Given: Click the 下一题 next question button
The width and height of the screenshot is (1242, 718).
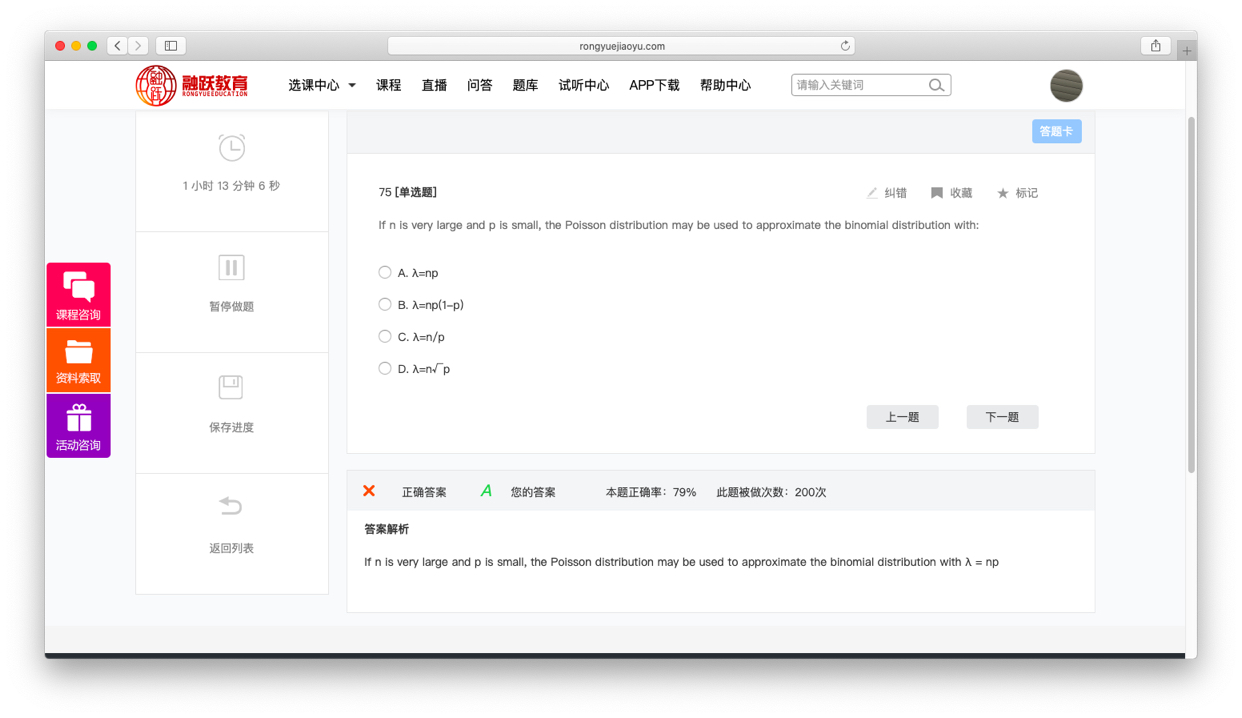Looking at the screenshot, I should point(1002,417).
